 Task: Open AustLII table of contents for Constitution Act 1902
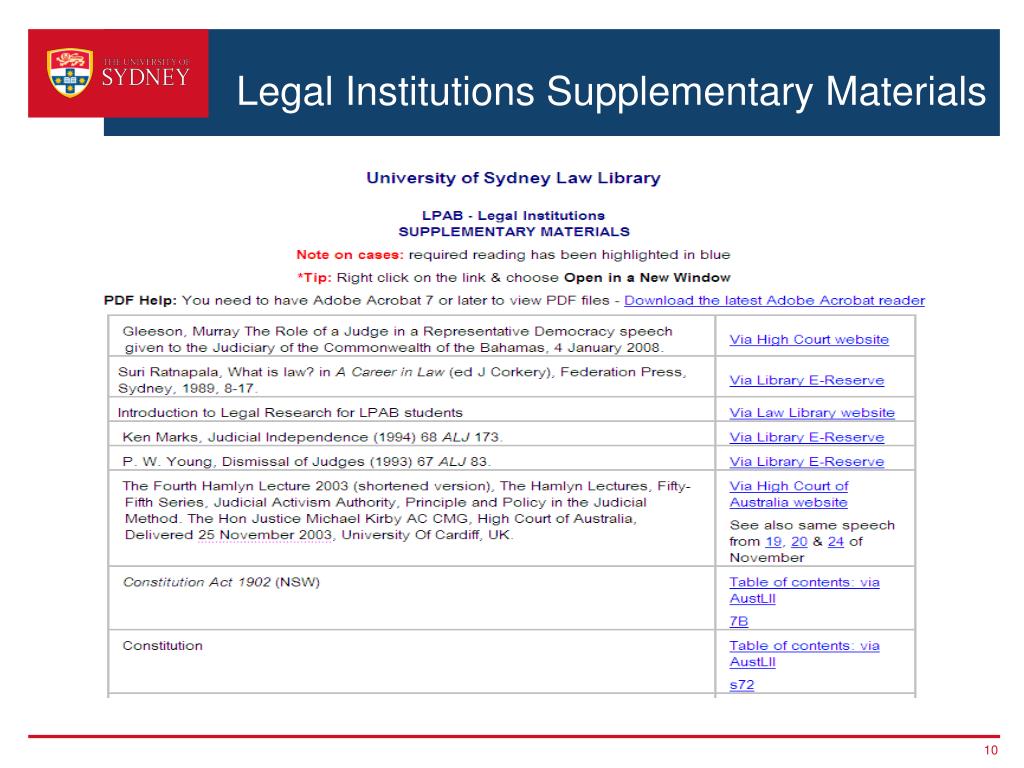(x=805, y=590)
